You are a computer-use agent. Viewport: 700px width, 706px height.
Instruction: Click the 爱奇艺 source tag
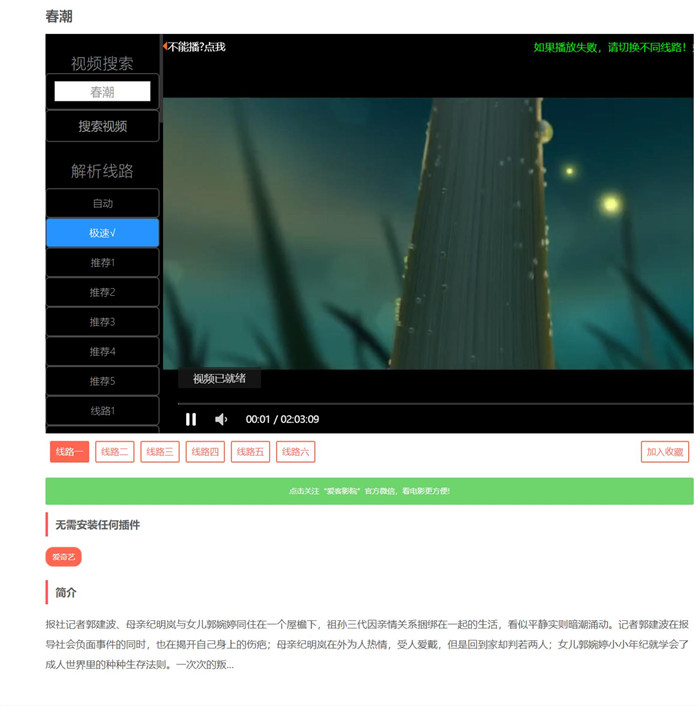63,557
